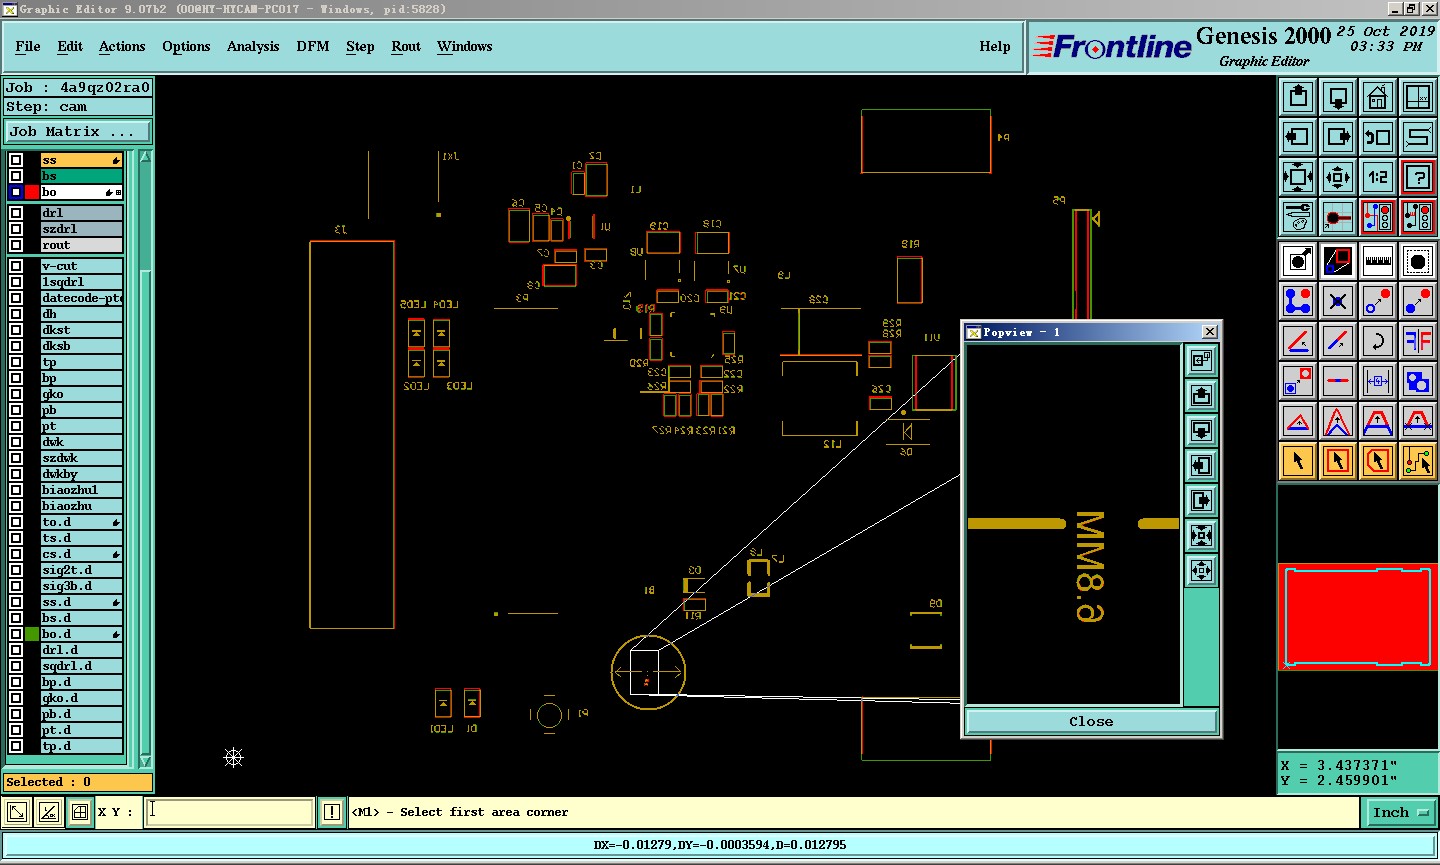
Task: Open the Windows menu
Action: 465,46
